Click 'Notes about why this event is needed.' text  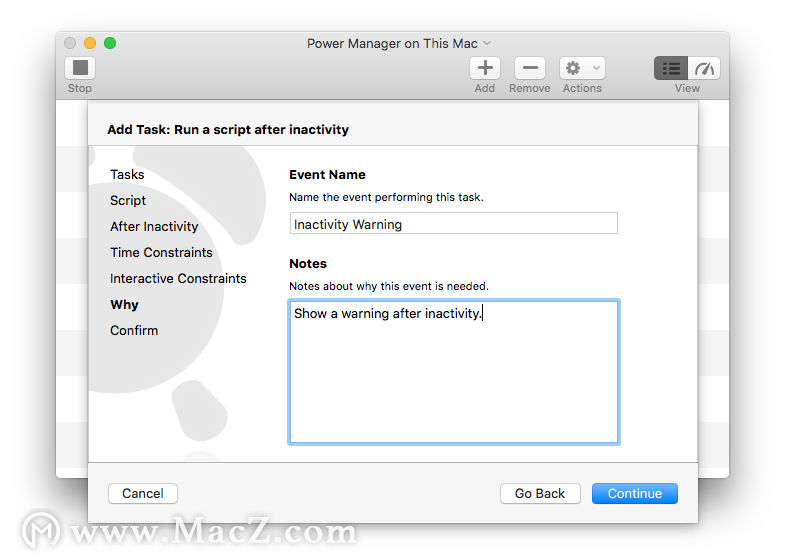[x=389, y=286]
